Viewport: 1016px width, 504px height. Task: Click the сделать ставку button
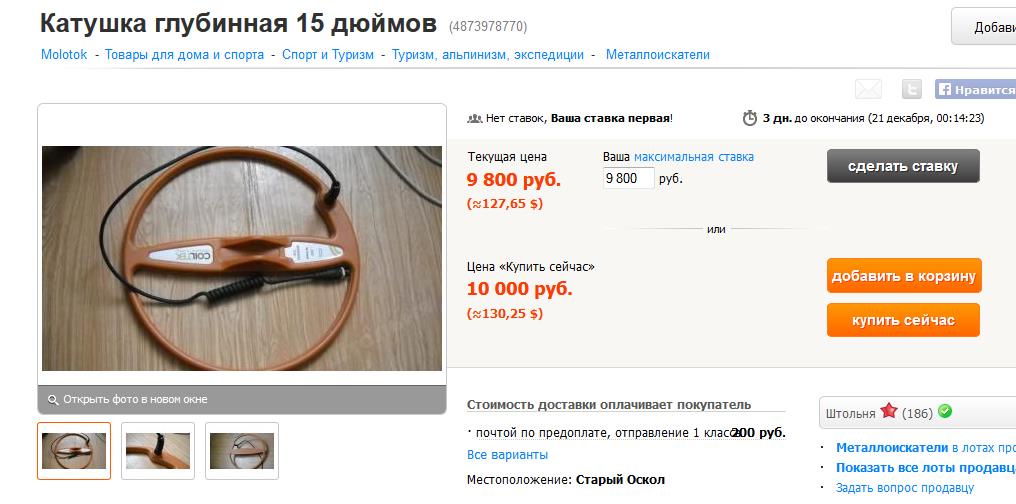click(x=903, y=166)
